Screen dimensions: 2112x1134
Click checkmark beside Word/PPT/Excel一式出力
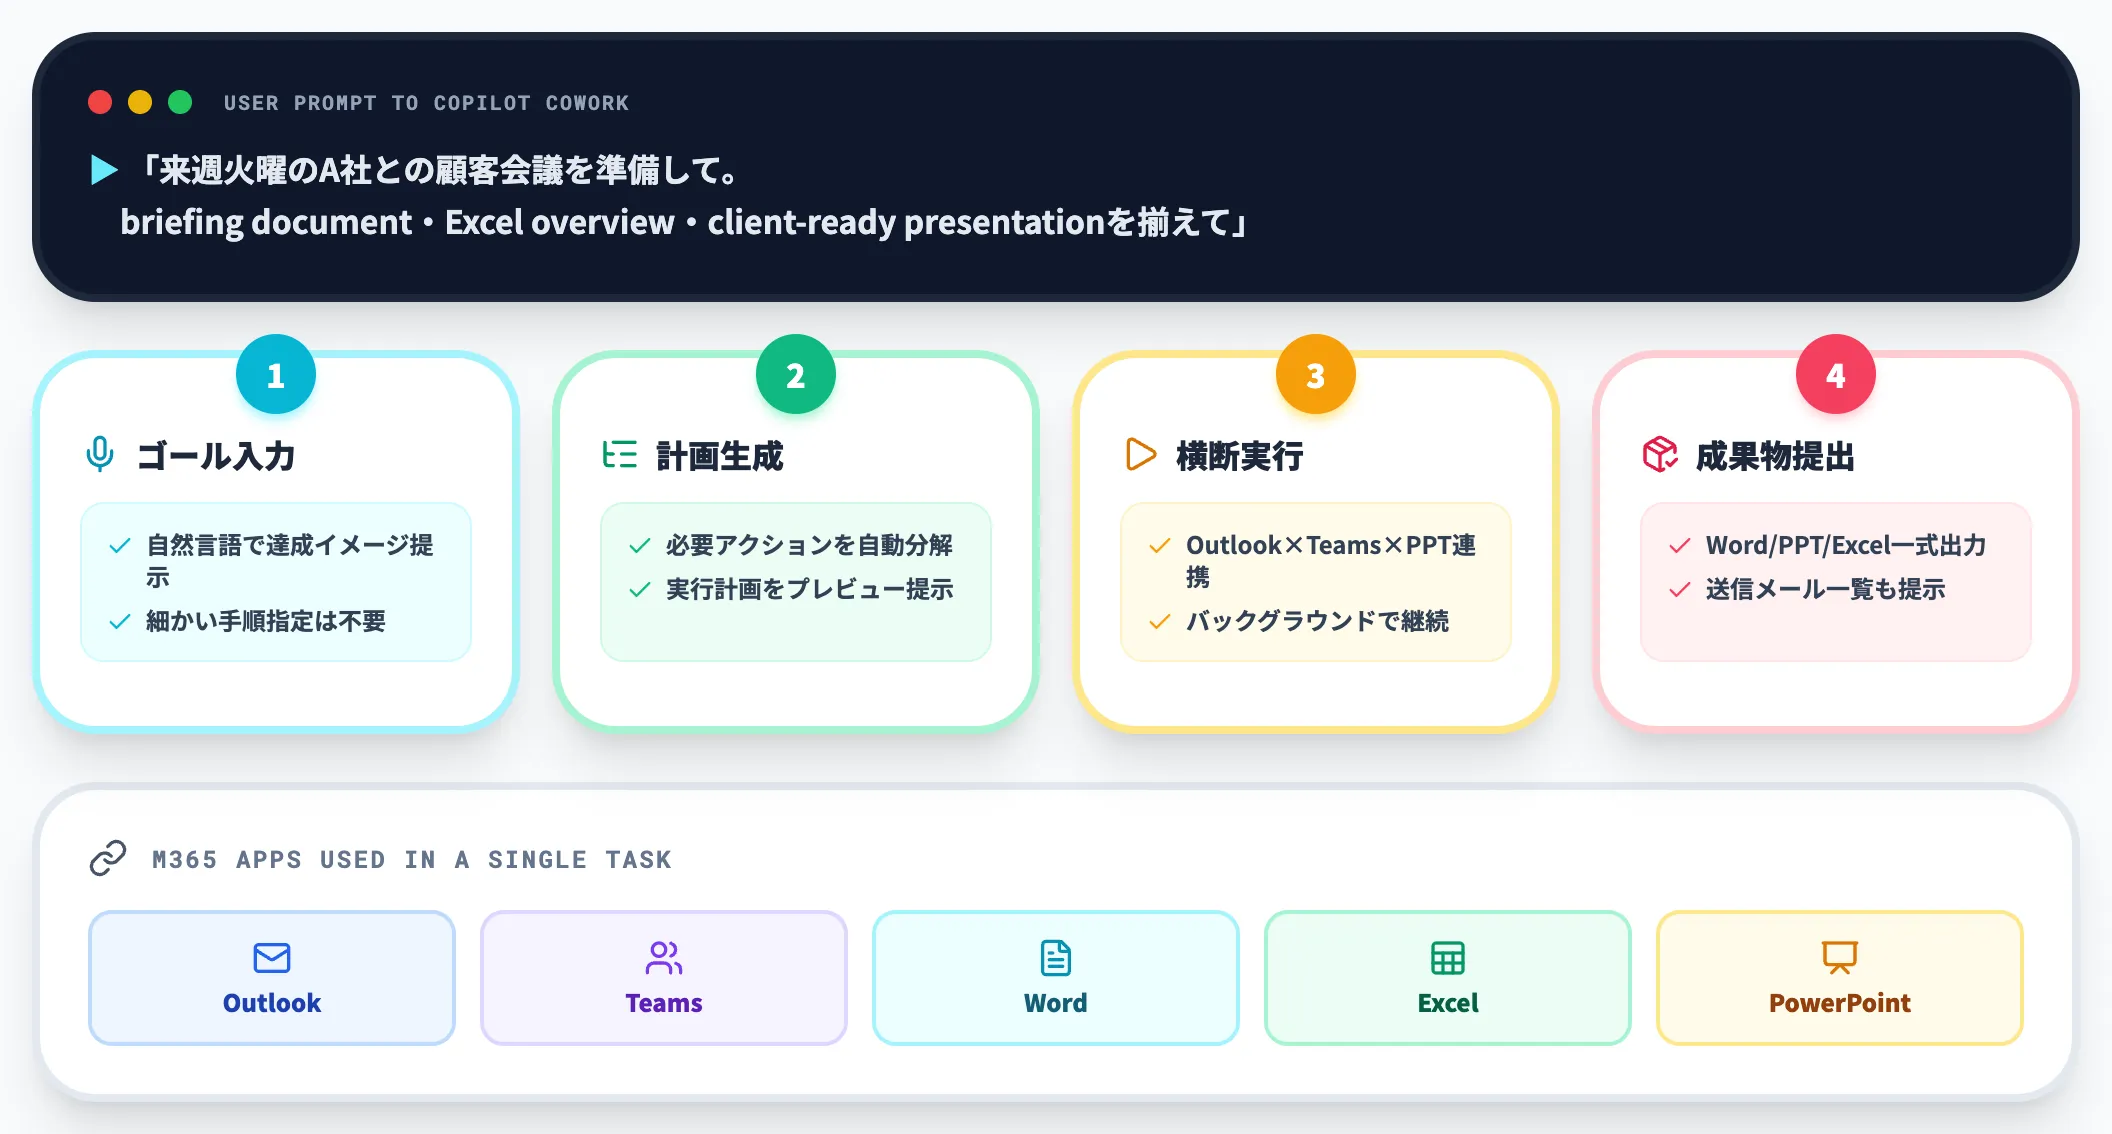(x=1680, y=546)
